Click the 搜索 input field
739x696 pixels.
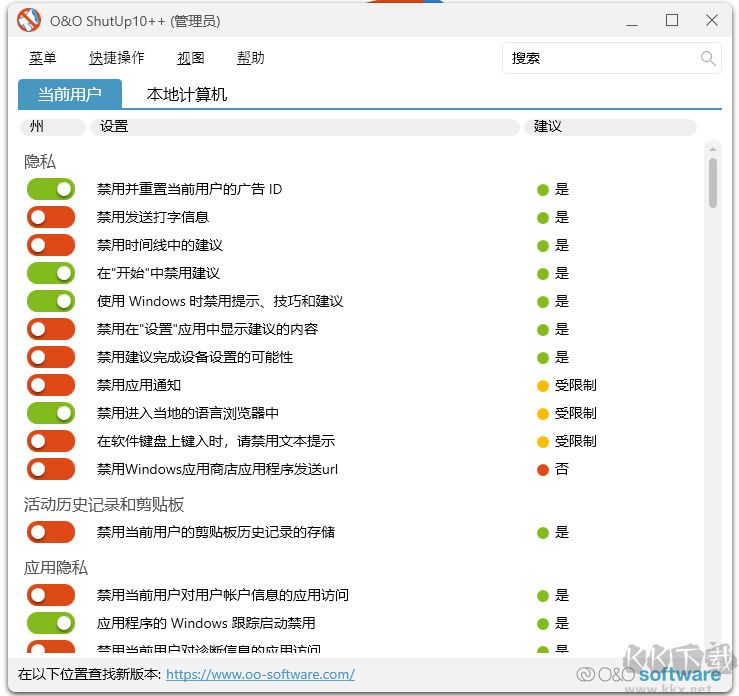tap(611, 58)
